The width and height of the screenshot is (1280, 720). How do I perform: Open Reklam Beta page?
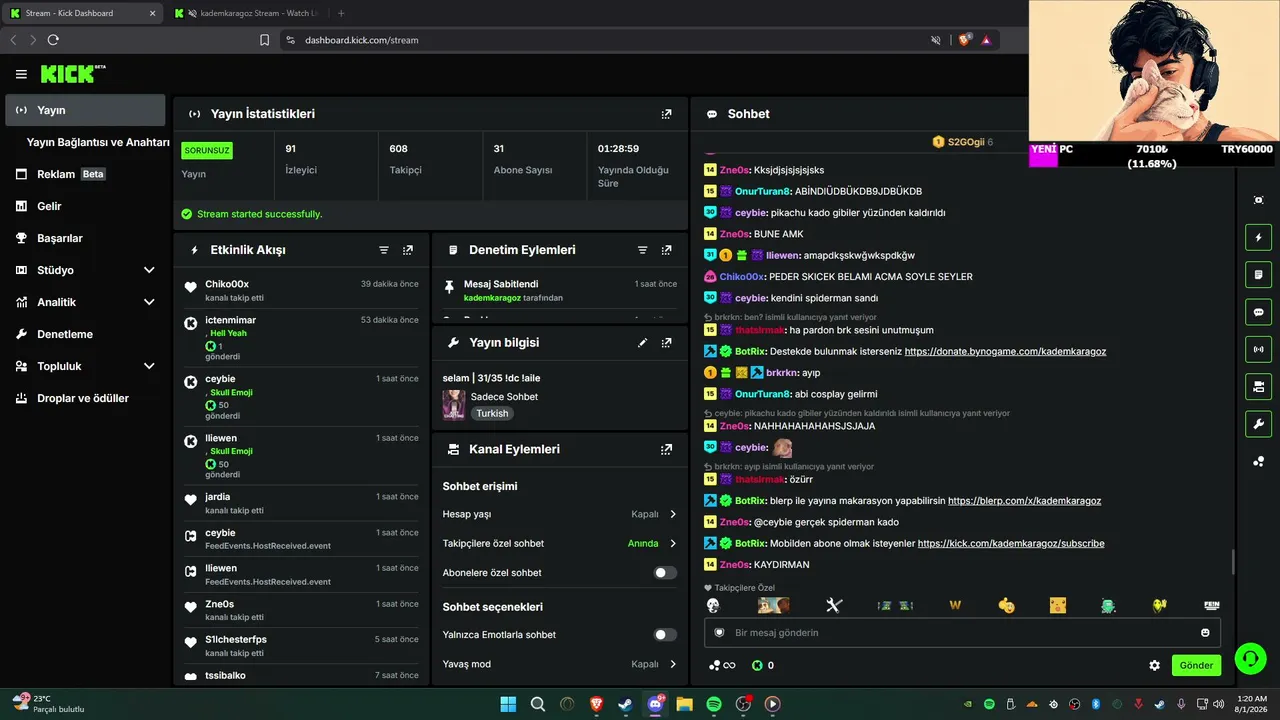[85, 174]
